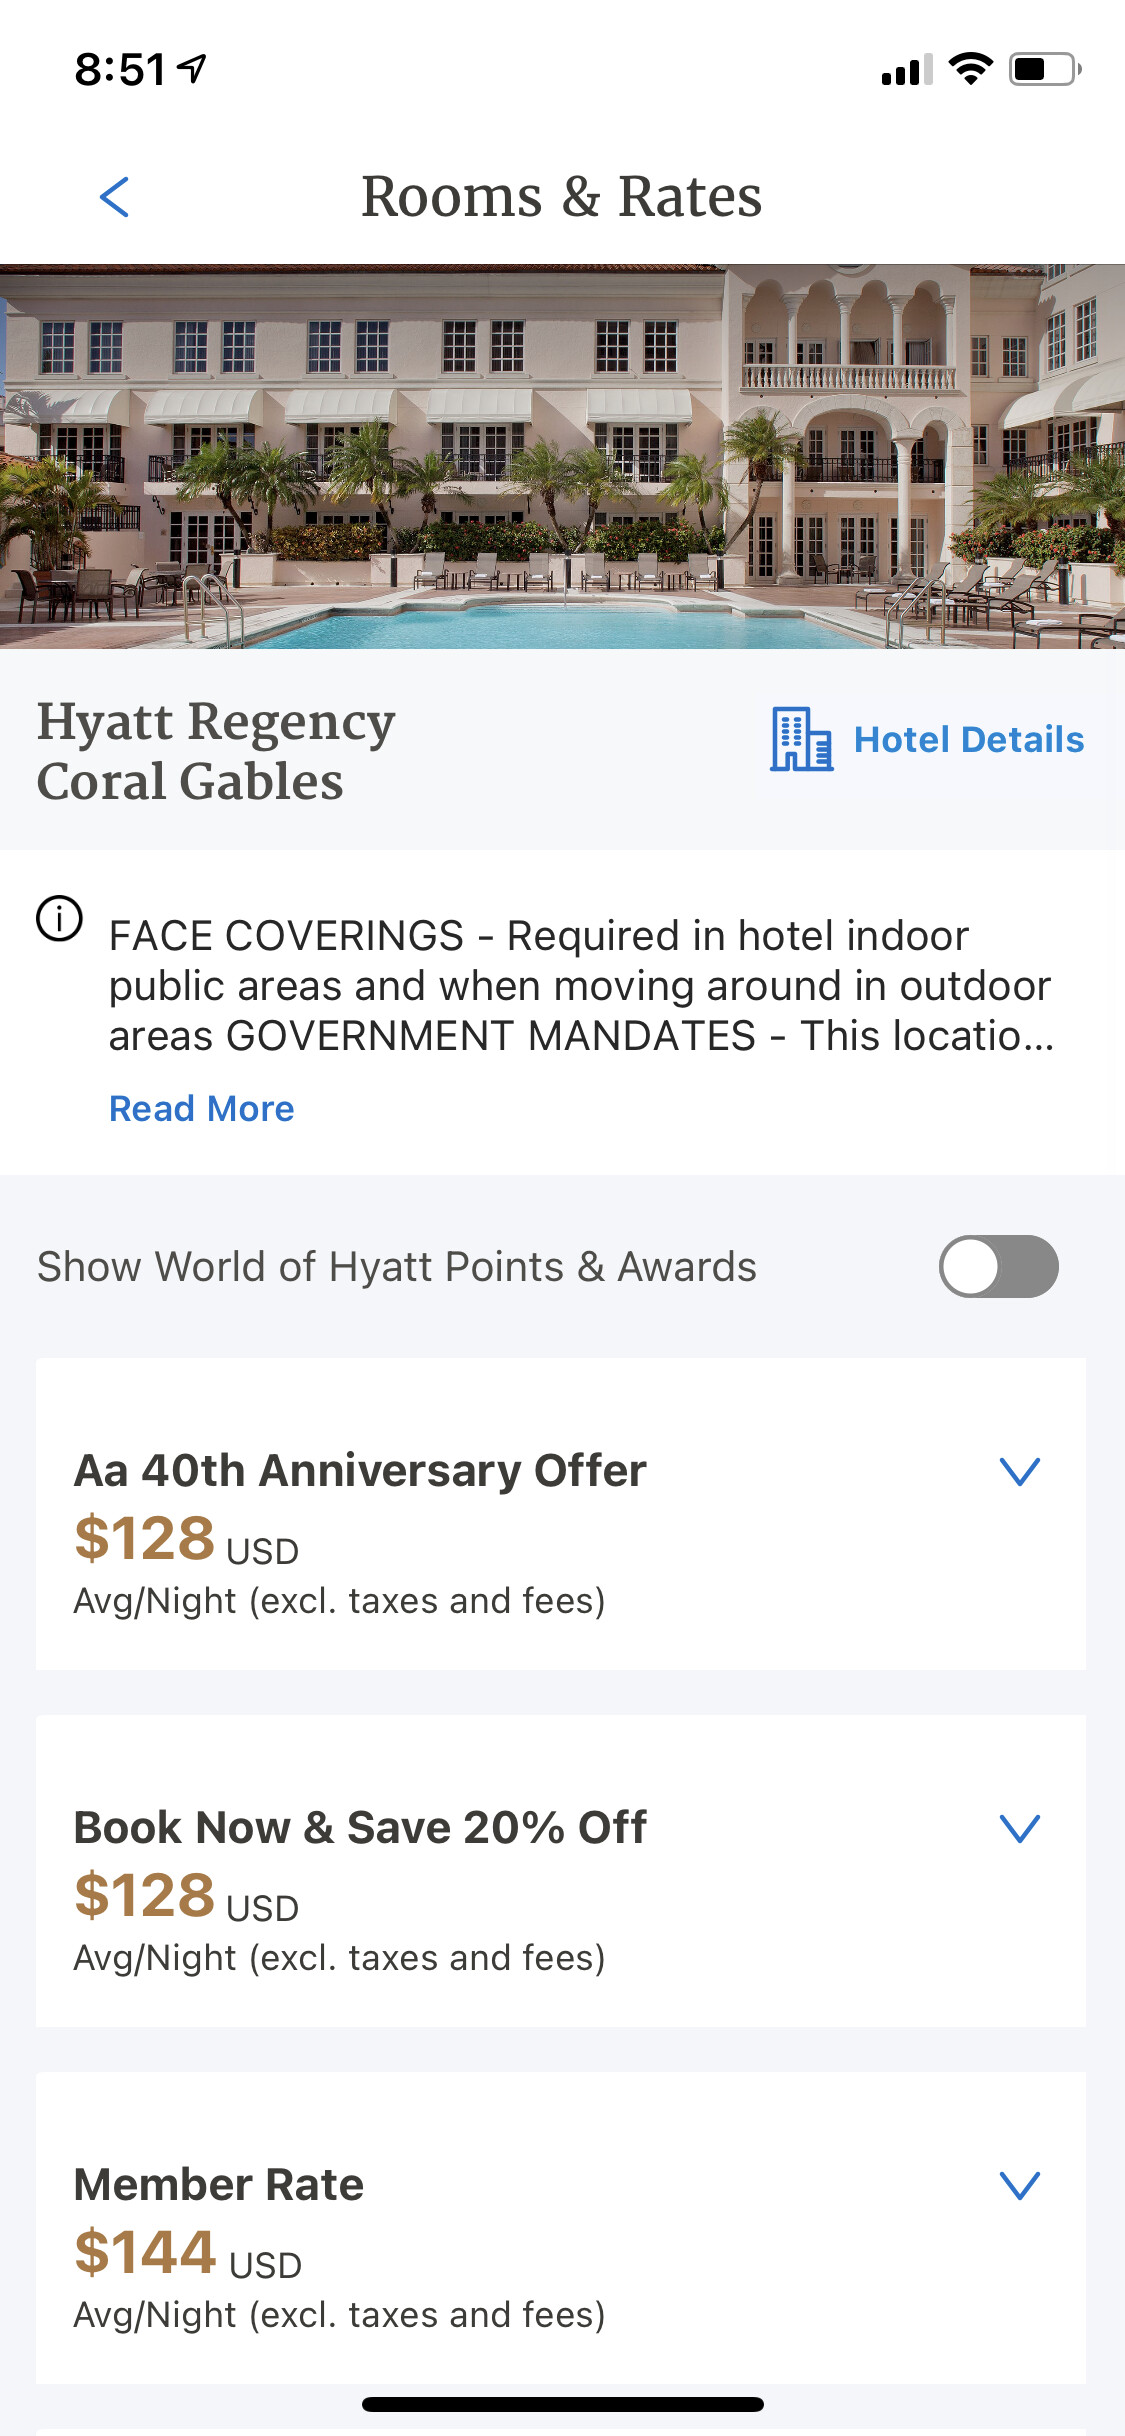This screenshot has width=1125, height=2436.
Task: Expand the Book Now & Save 20% Off chevron
Action: 1020,1828
